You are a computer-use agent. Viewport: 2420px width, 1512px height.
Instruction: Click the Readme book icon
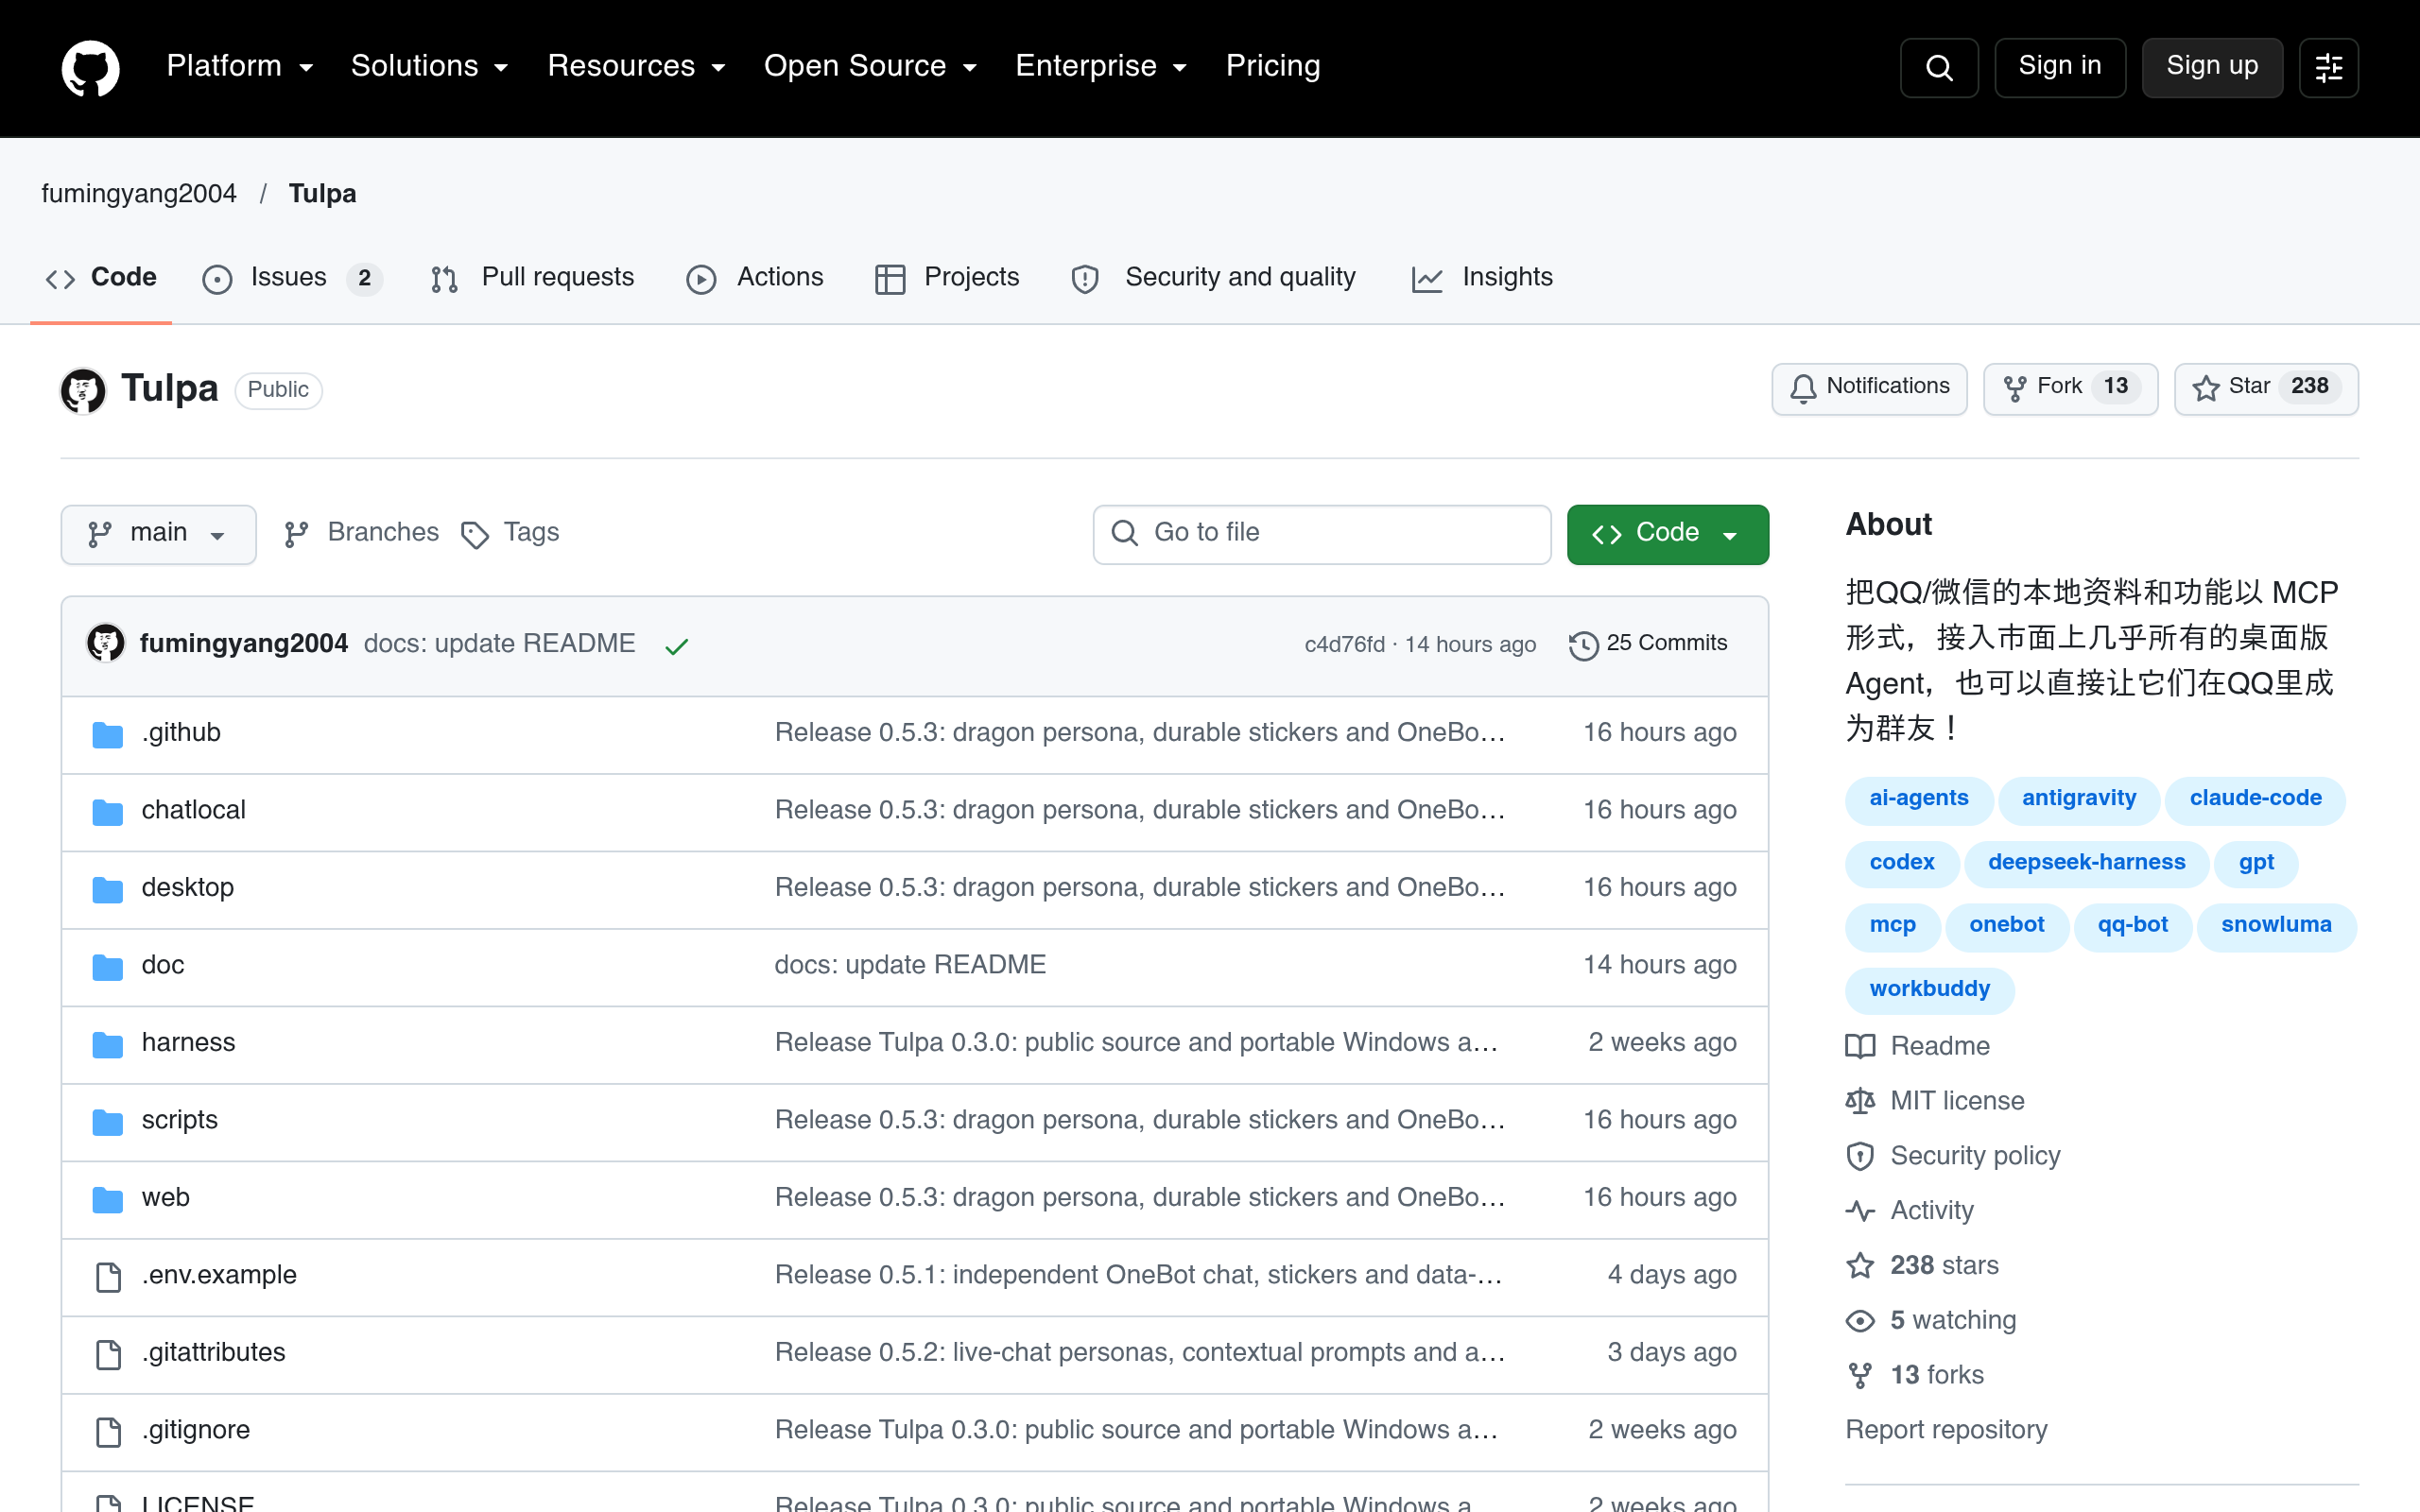(1860, 1046)
